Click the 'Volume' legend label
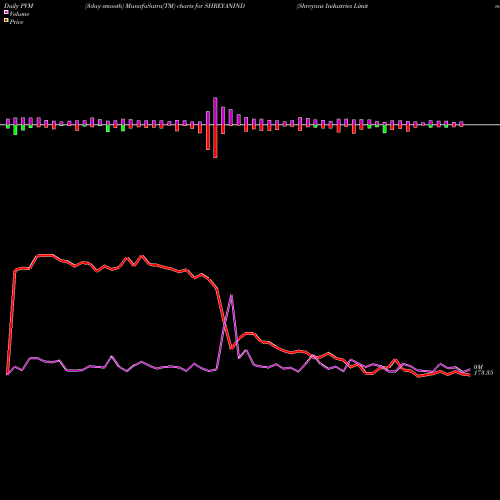 click(19, 14)
